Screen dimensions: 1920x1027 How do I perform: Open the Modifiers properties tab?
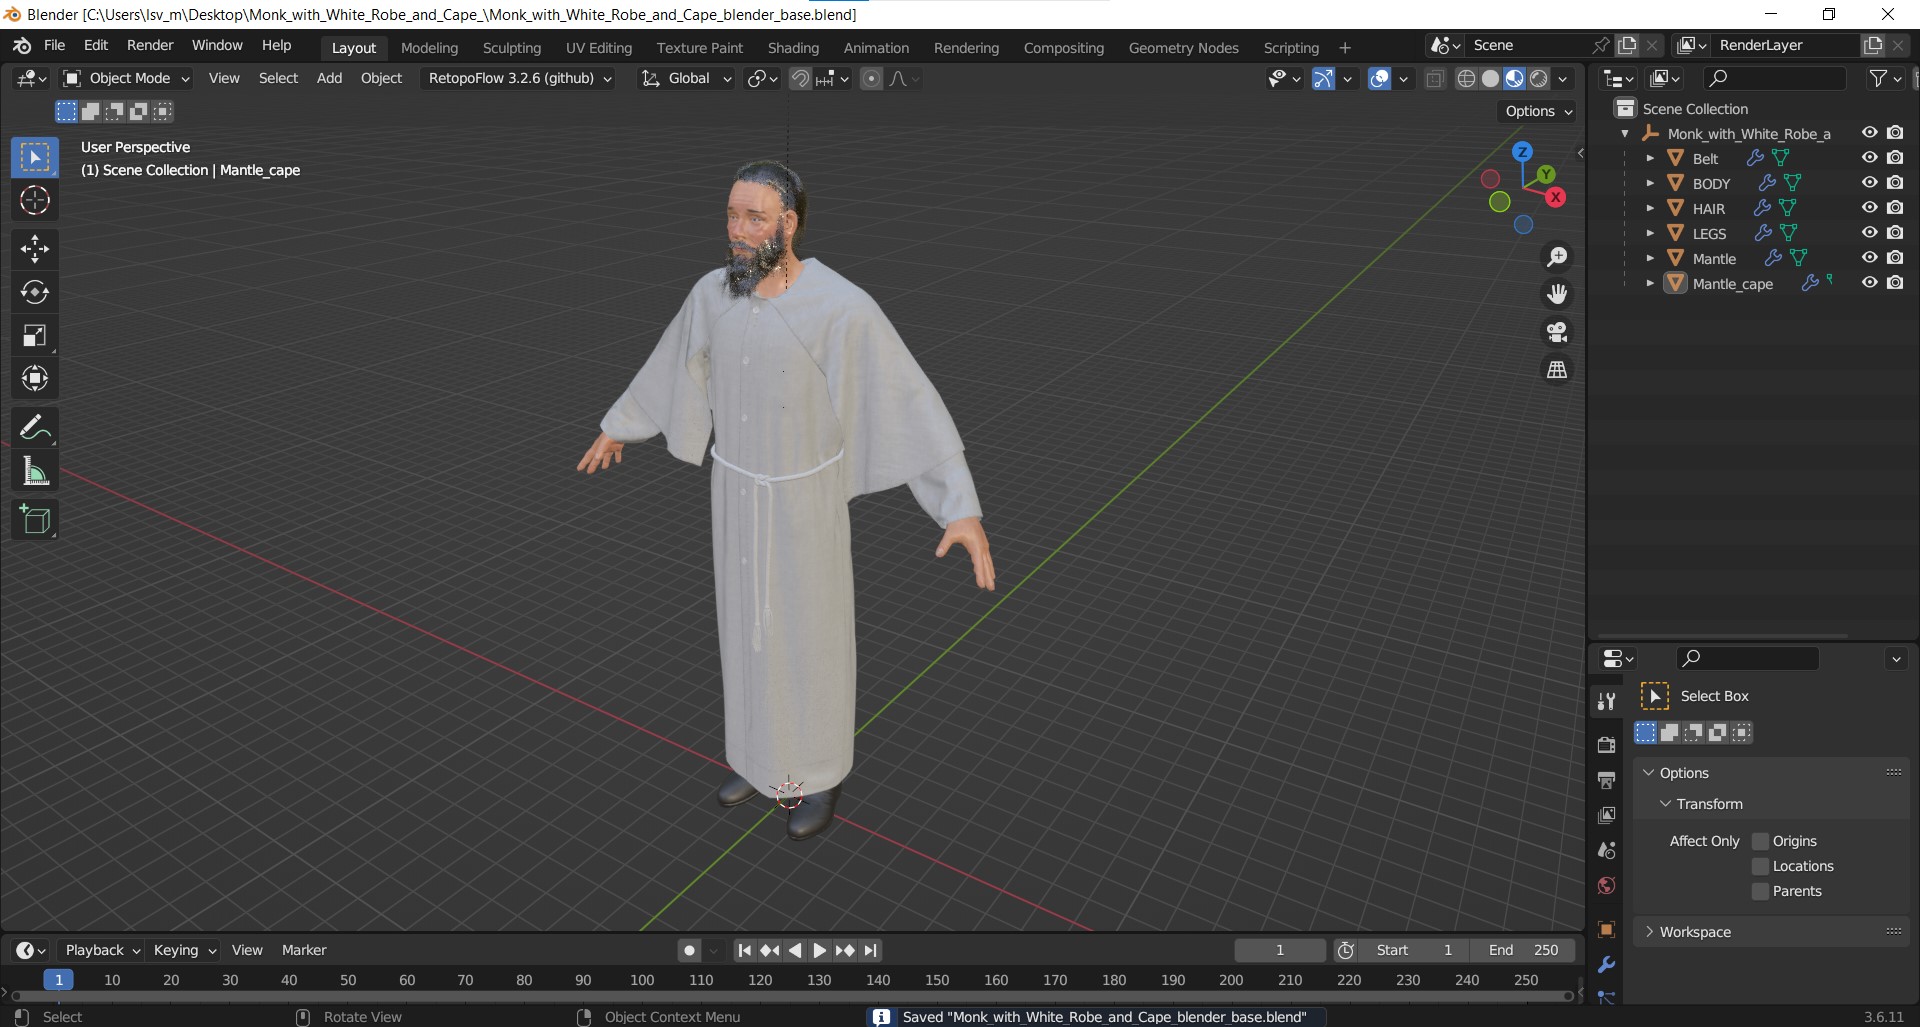point(1607,965)
